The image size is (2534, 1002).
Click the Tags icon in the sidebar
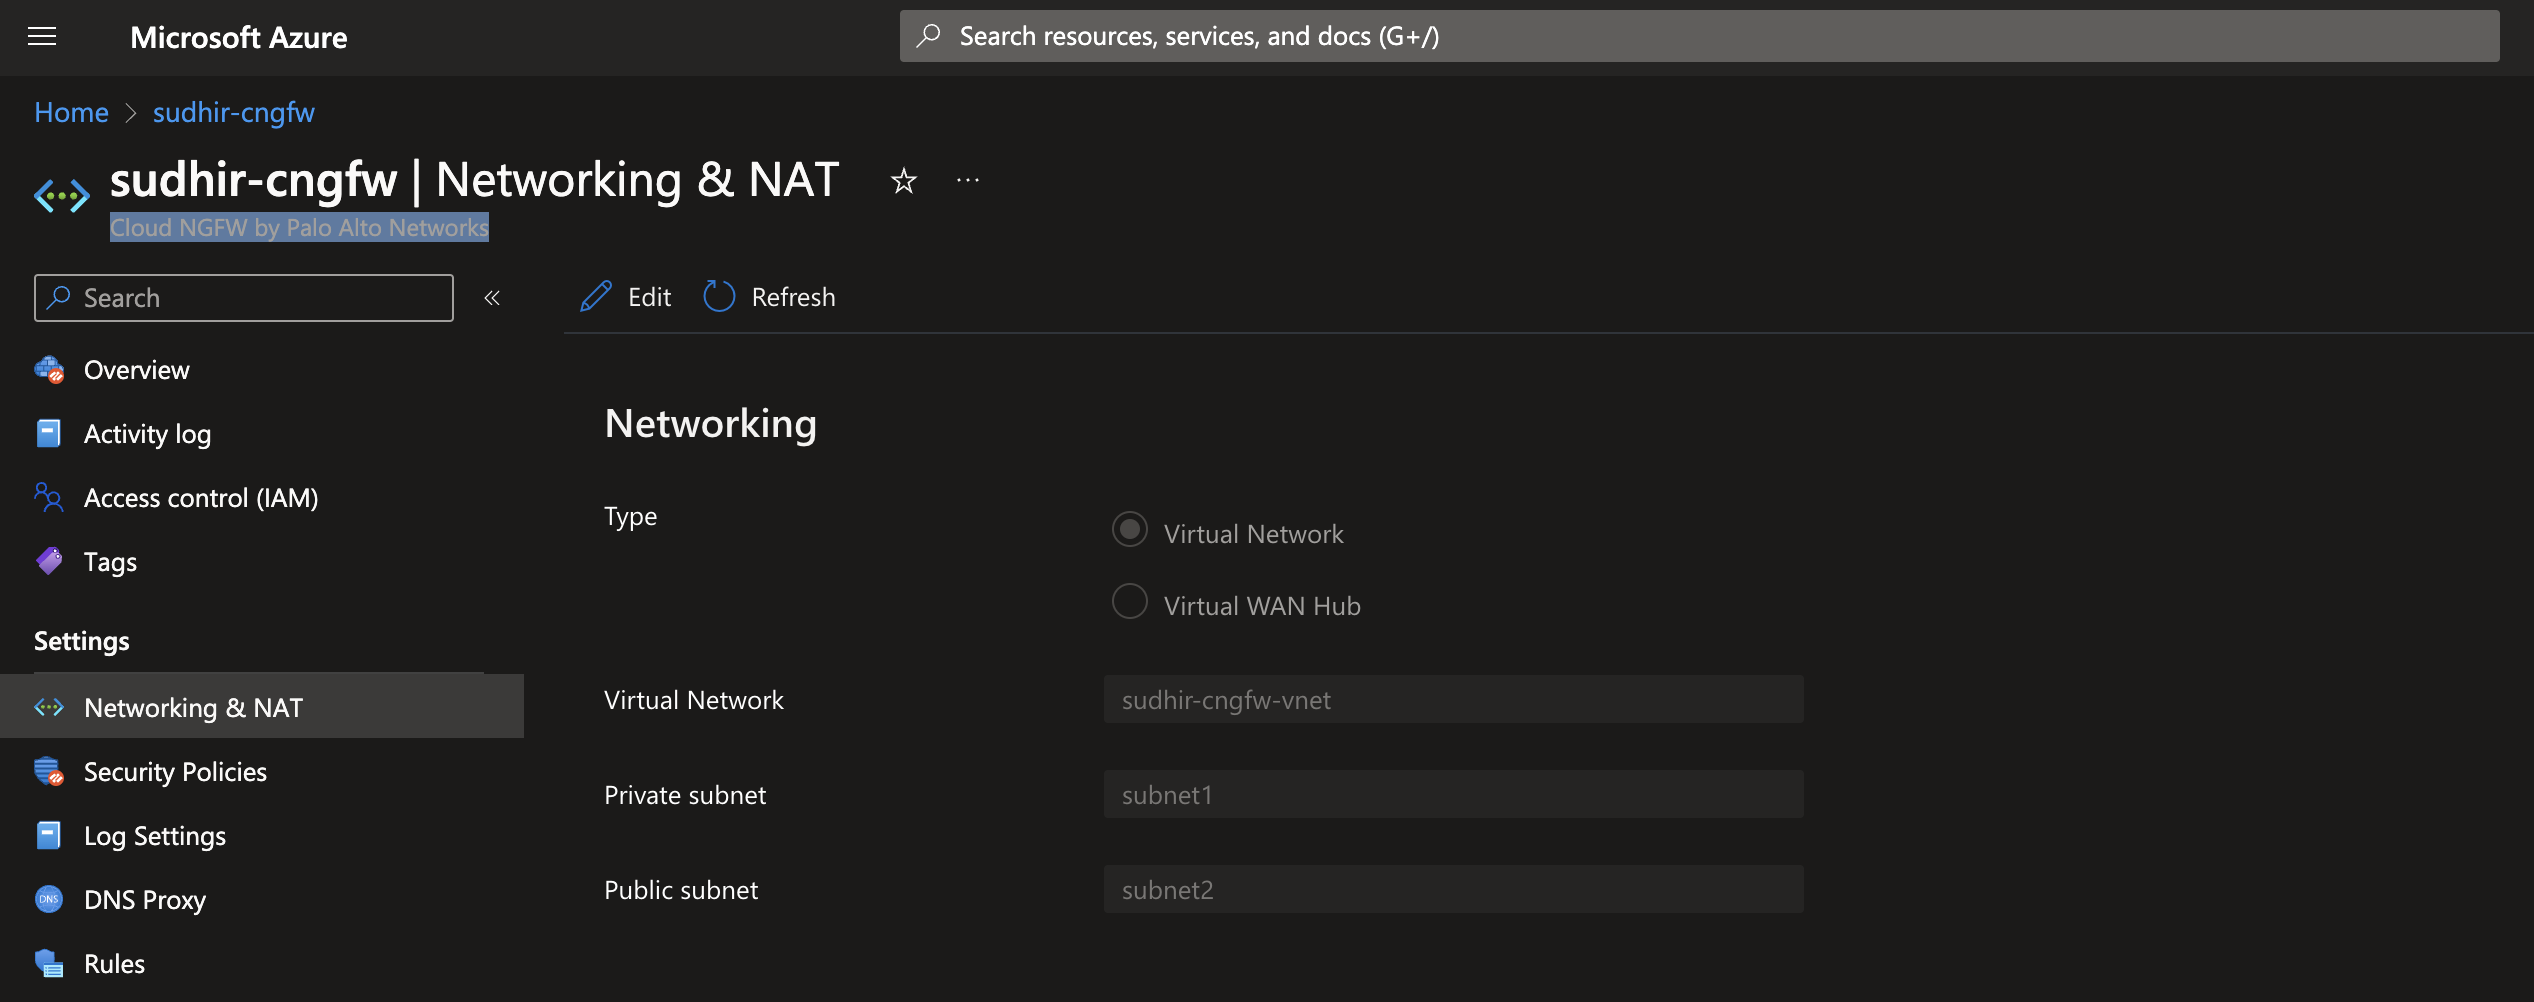coord(48,561)
